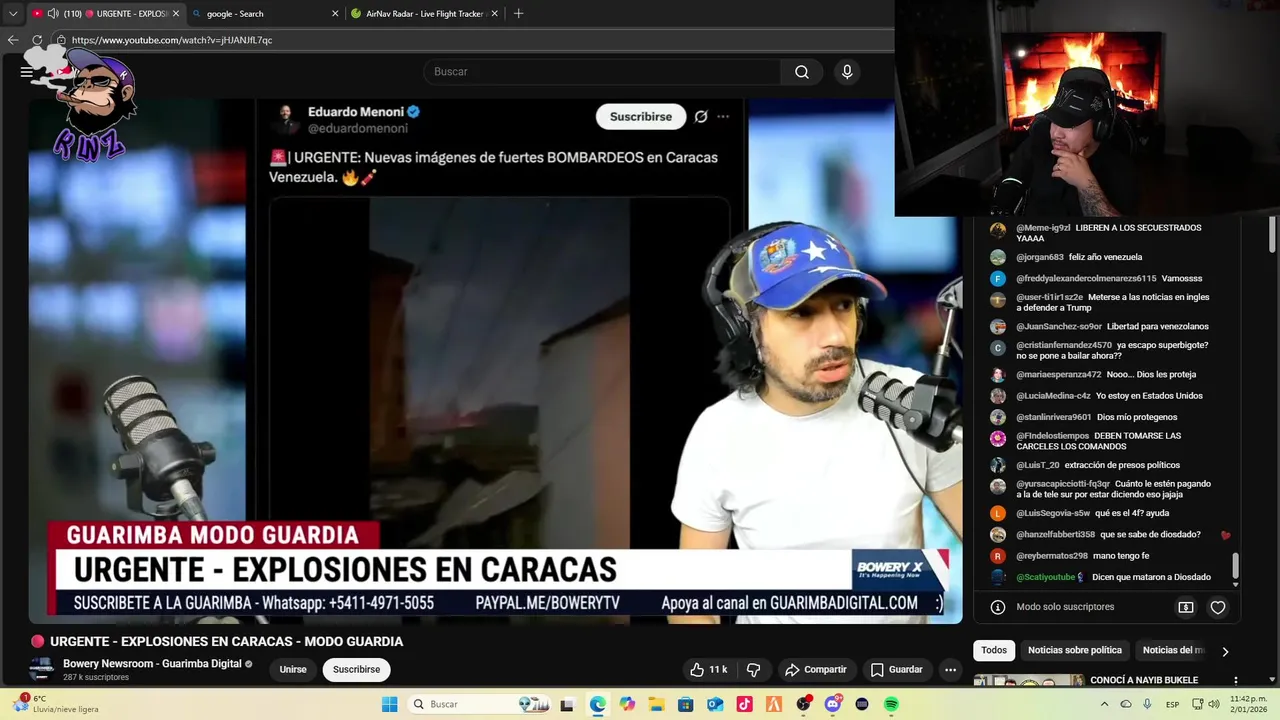Dislike the video with thumbs-down icon
Image resolution: width=1280 pixels, height=720 pixels.
[754, 669]
